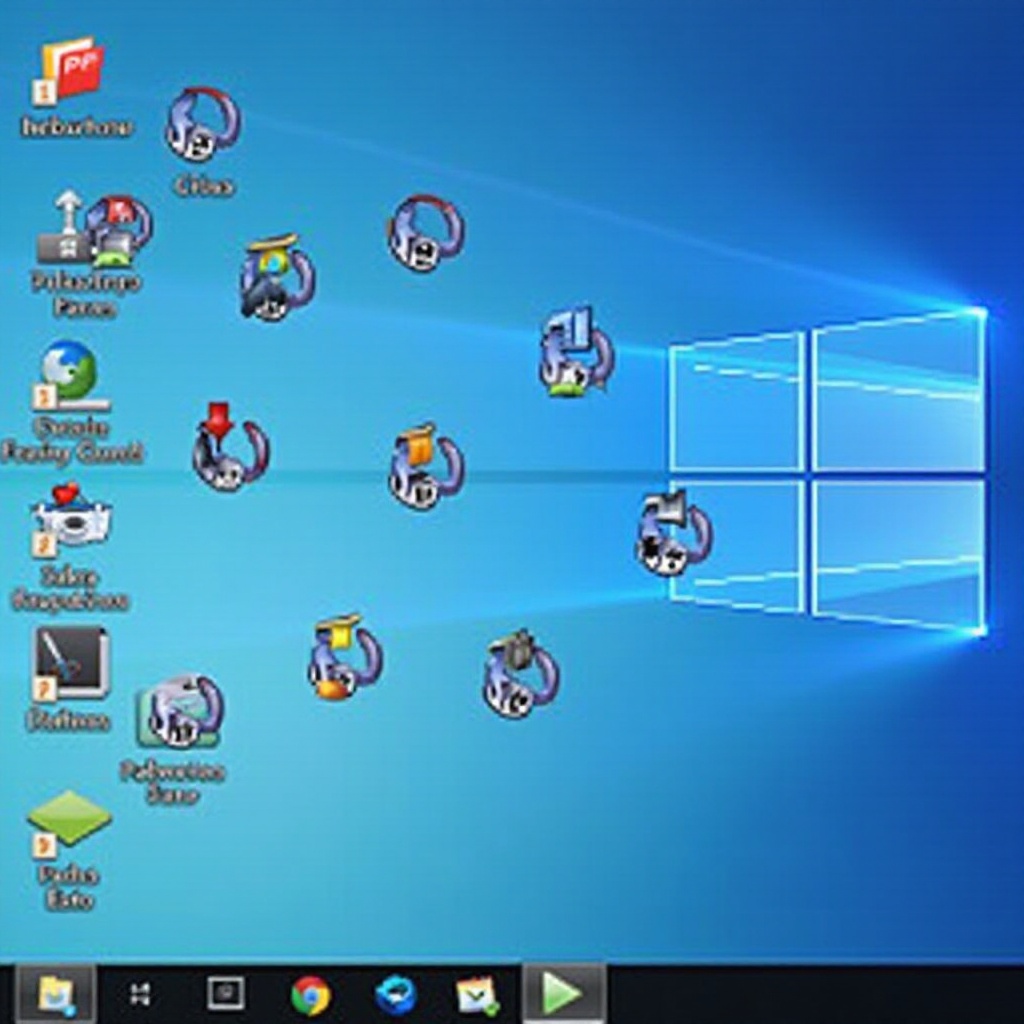Open the headphone icon on green box
The height and width of the screenshot is (1024, 1024).
180,712
